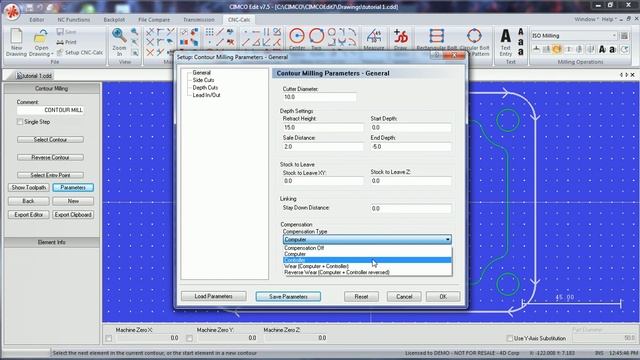The height and width of the screenshot is (360, 640).
Task: Click the New Drawing icon
Action: pos(16,37)
